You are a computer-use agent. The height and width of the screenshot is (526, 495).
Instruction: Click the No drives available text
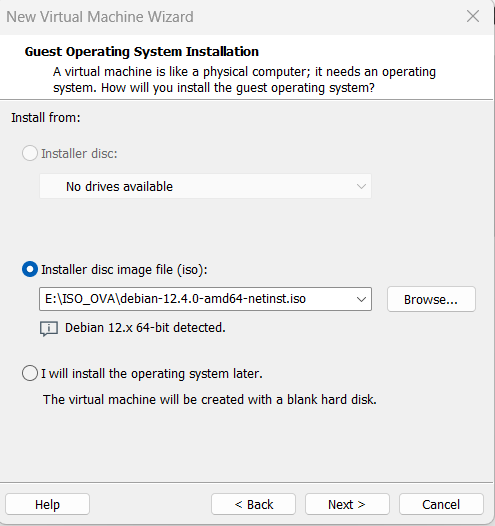click(119, 187)
